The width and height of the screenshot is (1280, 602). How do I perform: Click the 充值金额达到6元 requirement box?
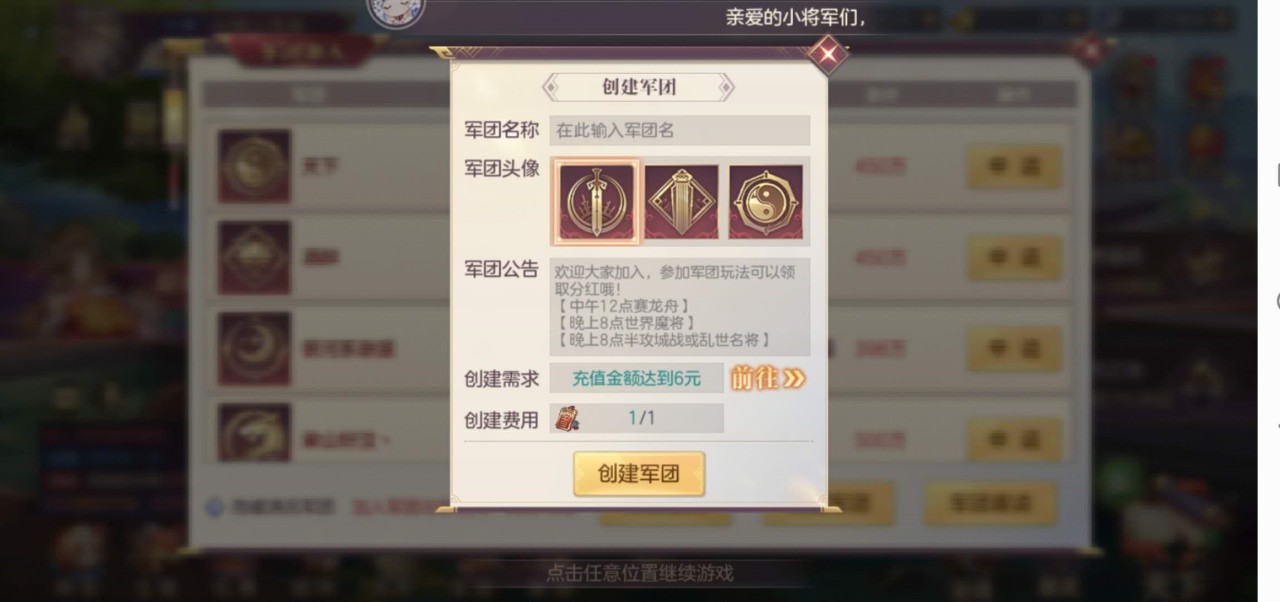pyautogui.click(x=636, y=379)
